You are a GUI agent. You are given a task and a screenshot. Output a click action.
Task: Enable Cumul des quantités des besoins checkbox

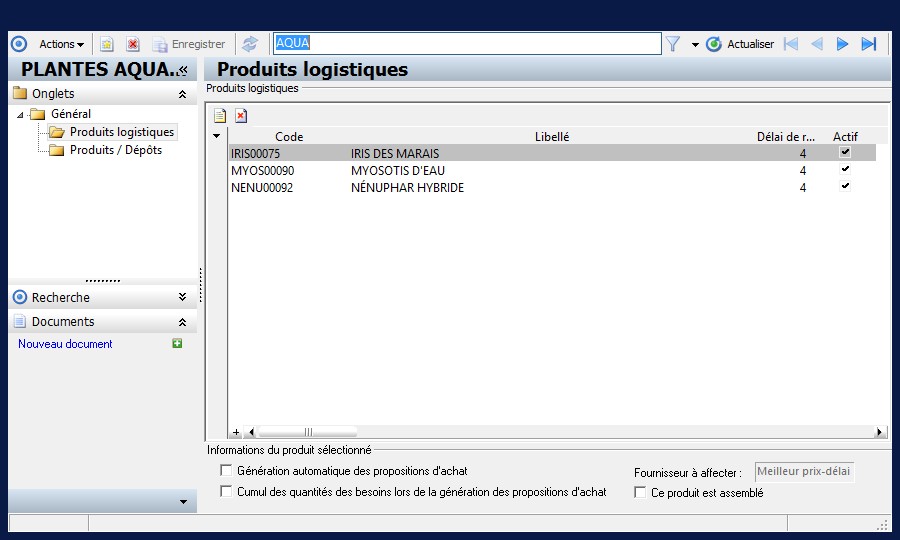(226, 491)
